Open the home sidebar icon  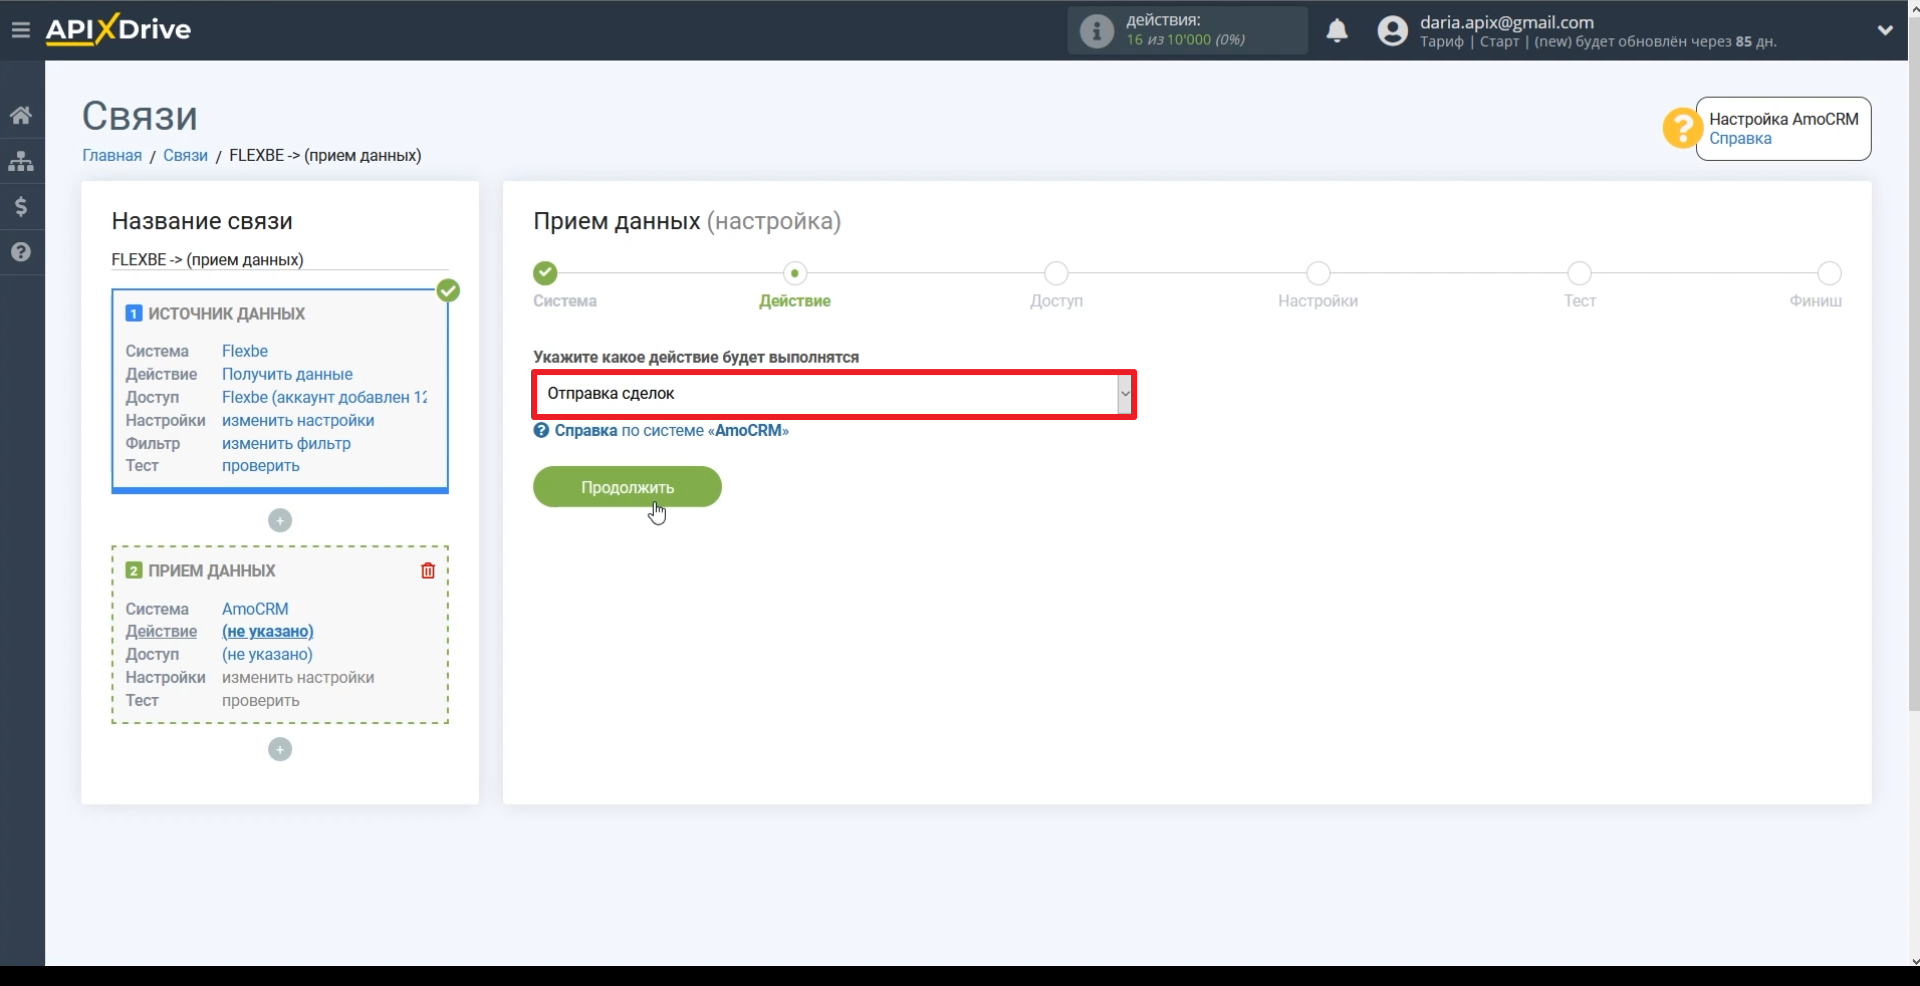coord(21,115)
